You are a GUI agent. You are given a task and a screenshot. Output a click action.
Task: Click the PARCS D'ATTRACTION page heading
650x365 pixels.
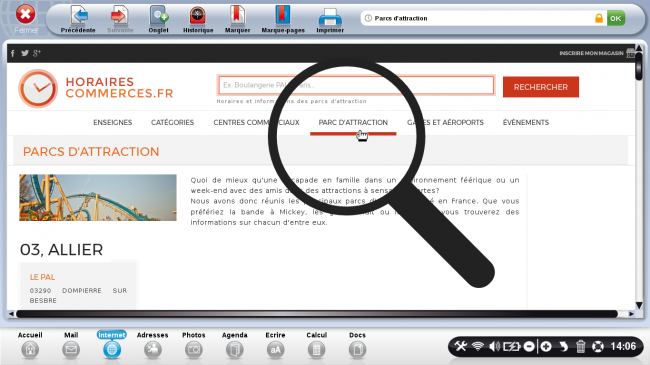tap(91, 152)
